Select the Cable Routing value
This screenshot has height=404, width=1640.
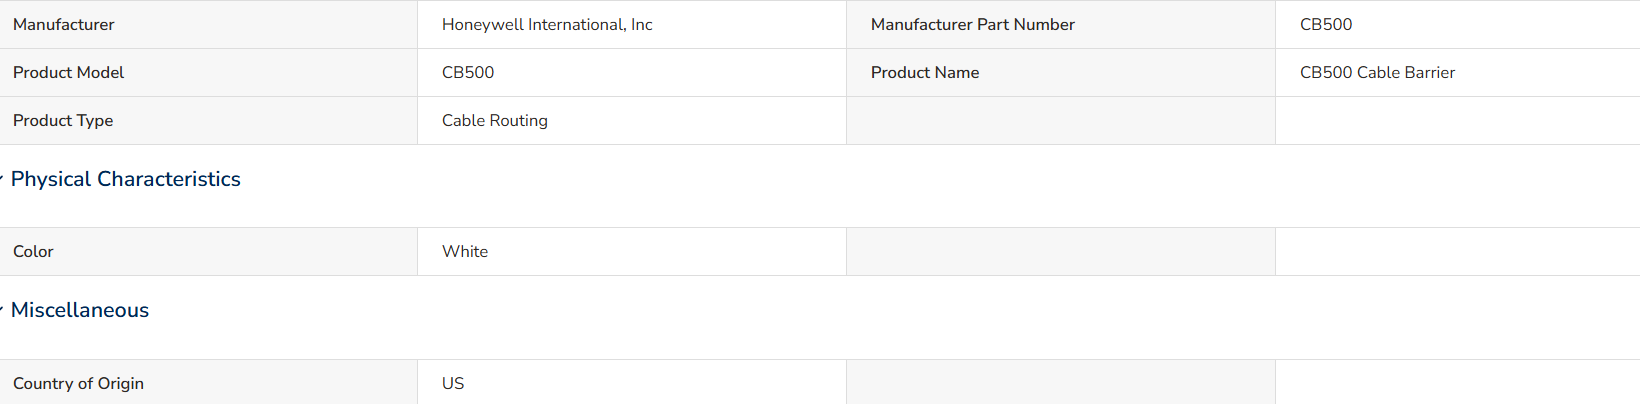click(x=495, y=120)
